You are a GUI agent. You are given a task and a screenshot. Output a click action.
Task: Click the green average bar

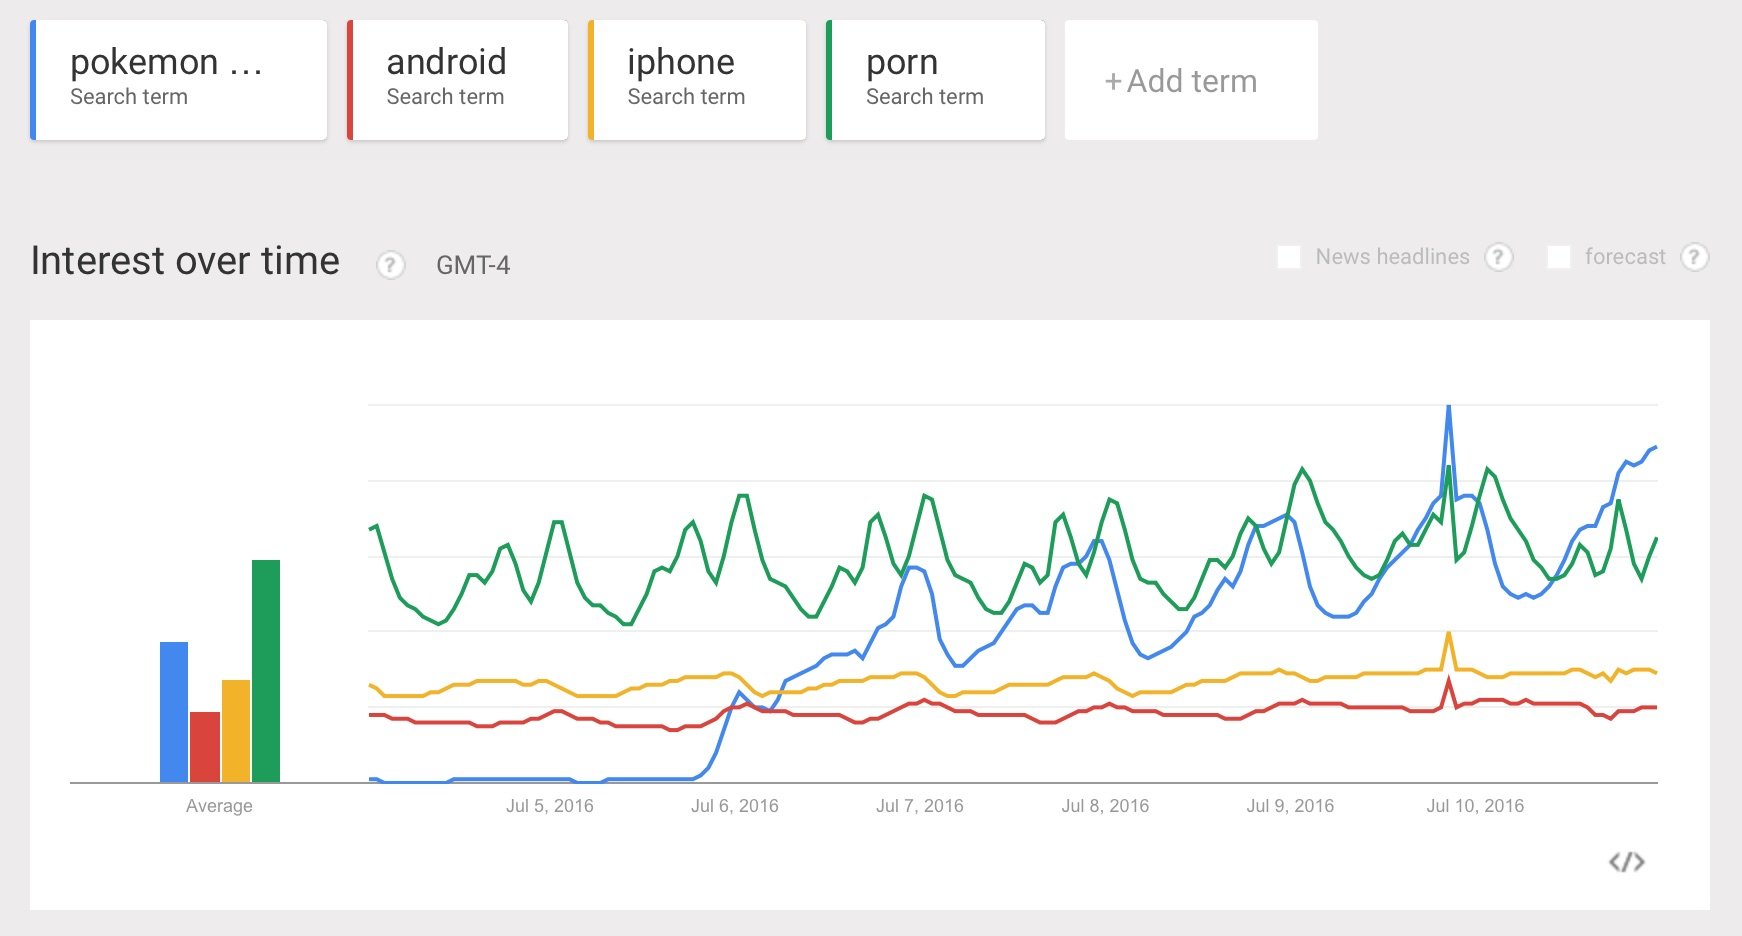[266, 671]
